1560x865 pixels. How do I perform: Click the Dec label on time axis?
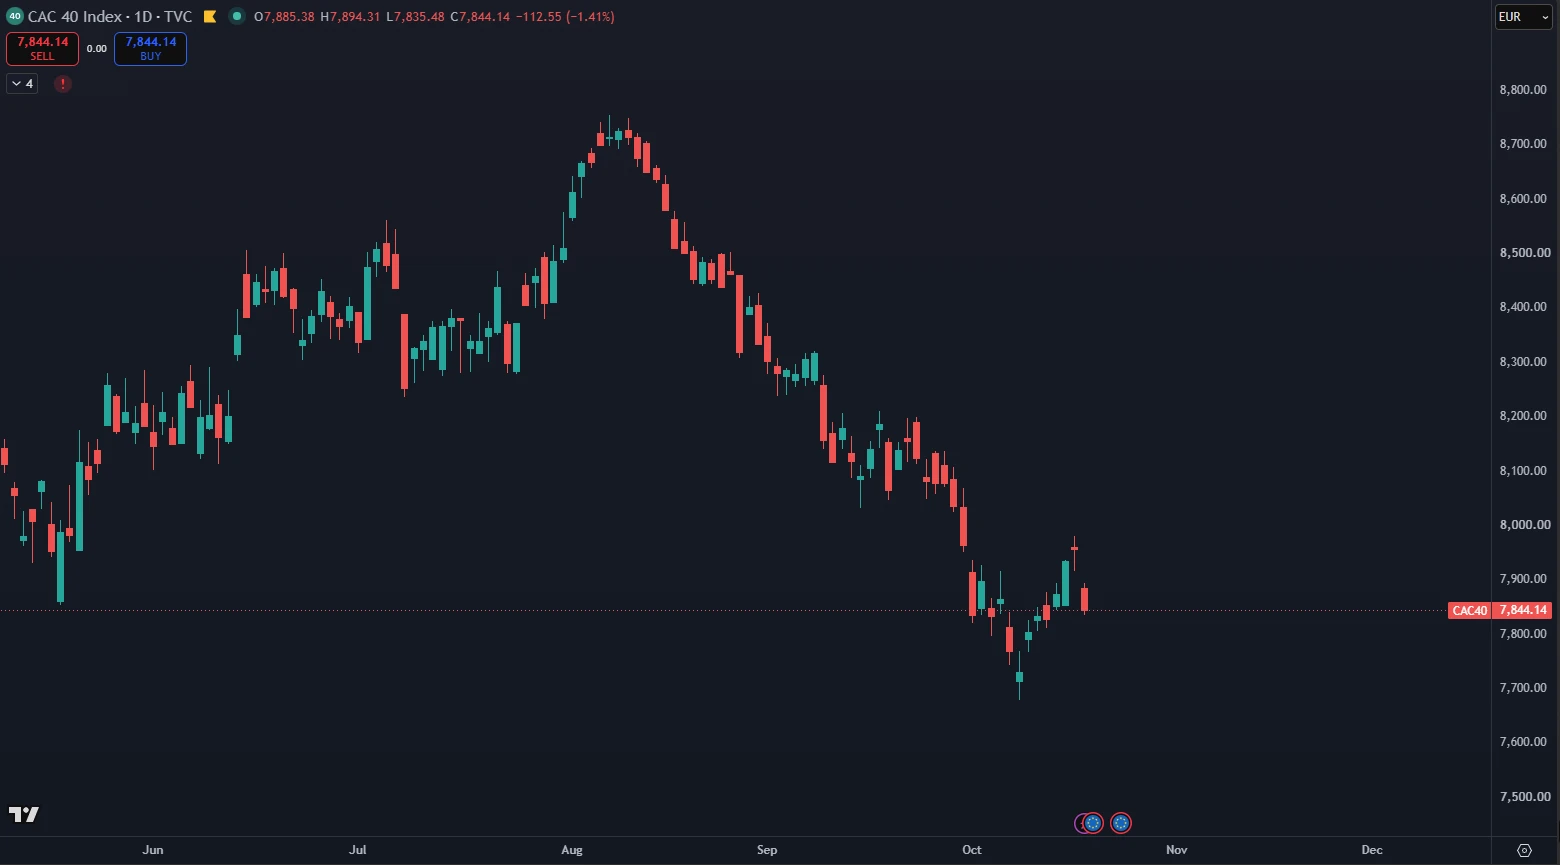pyautogui.click(x=1372, y=850)
